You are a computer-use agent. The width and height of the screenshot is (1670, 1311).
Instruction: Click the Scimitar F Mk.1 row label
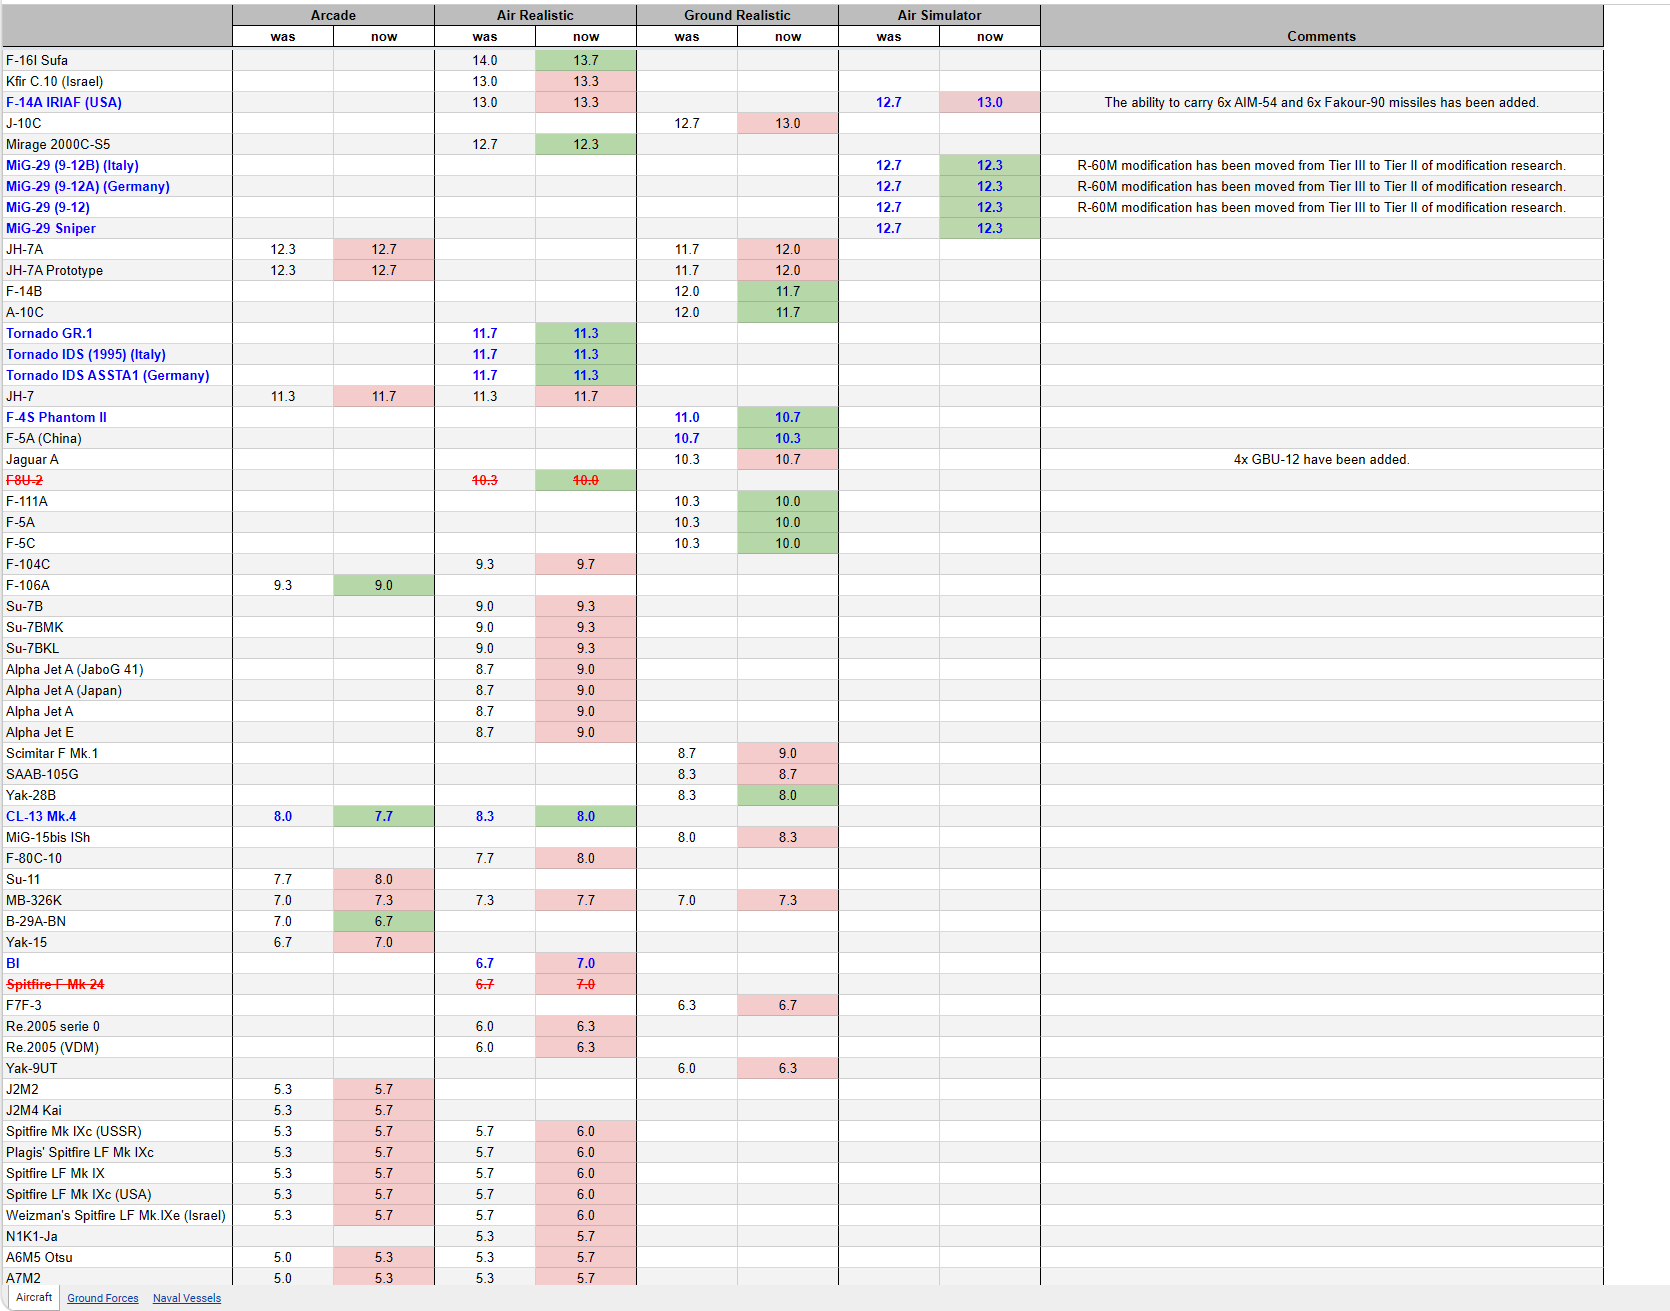click(x=52, y=753)
